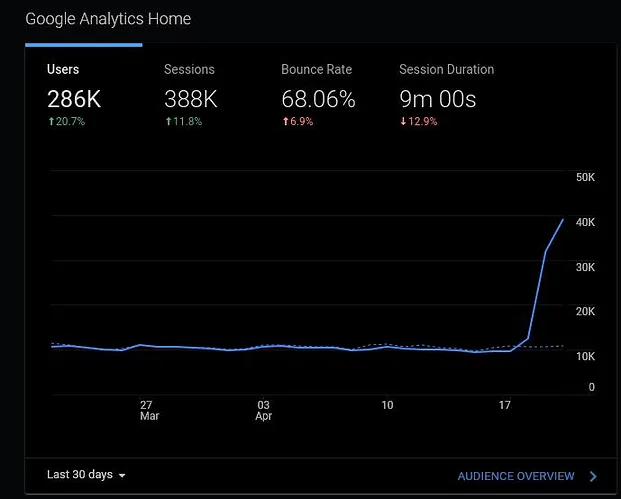Click the 10 date axis label

387,405
